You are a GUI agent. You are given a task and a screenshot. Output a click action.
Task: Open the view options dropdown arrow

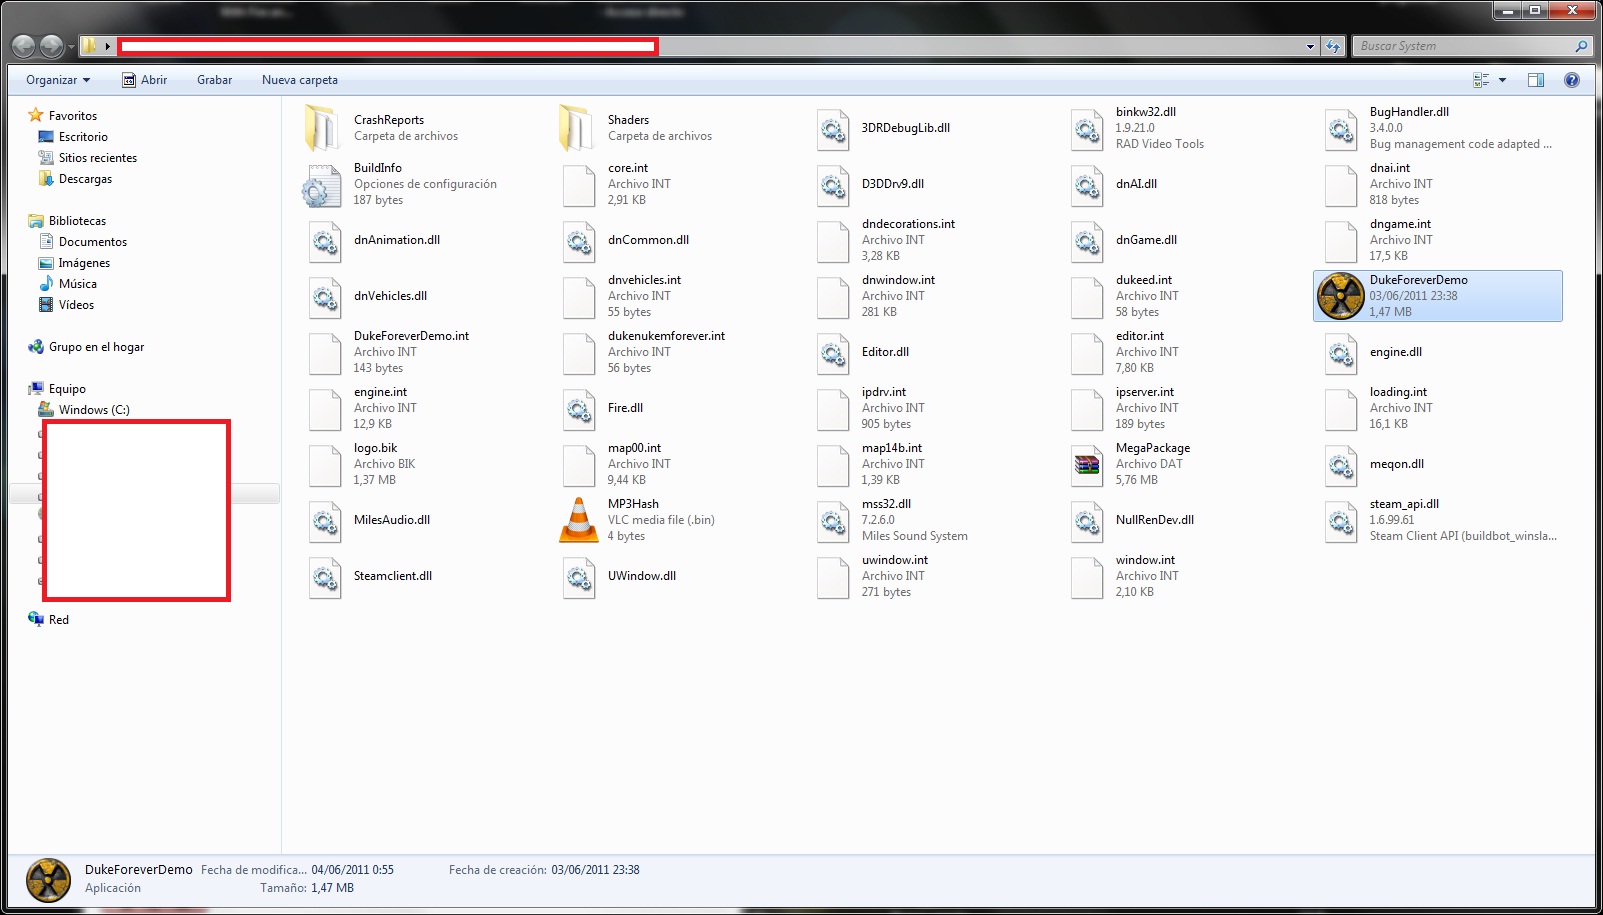1502,80
